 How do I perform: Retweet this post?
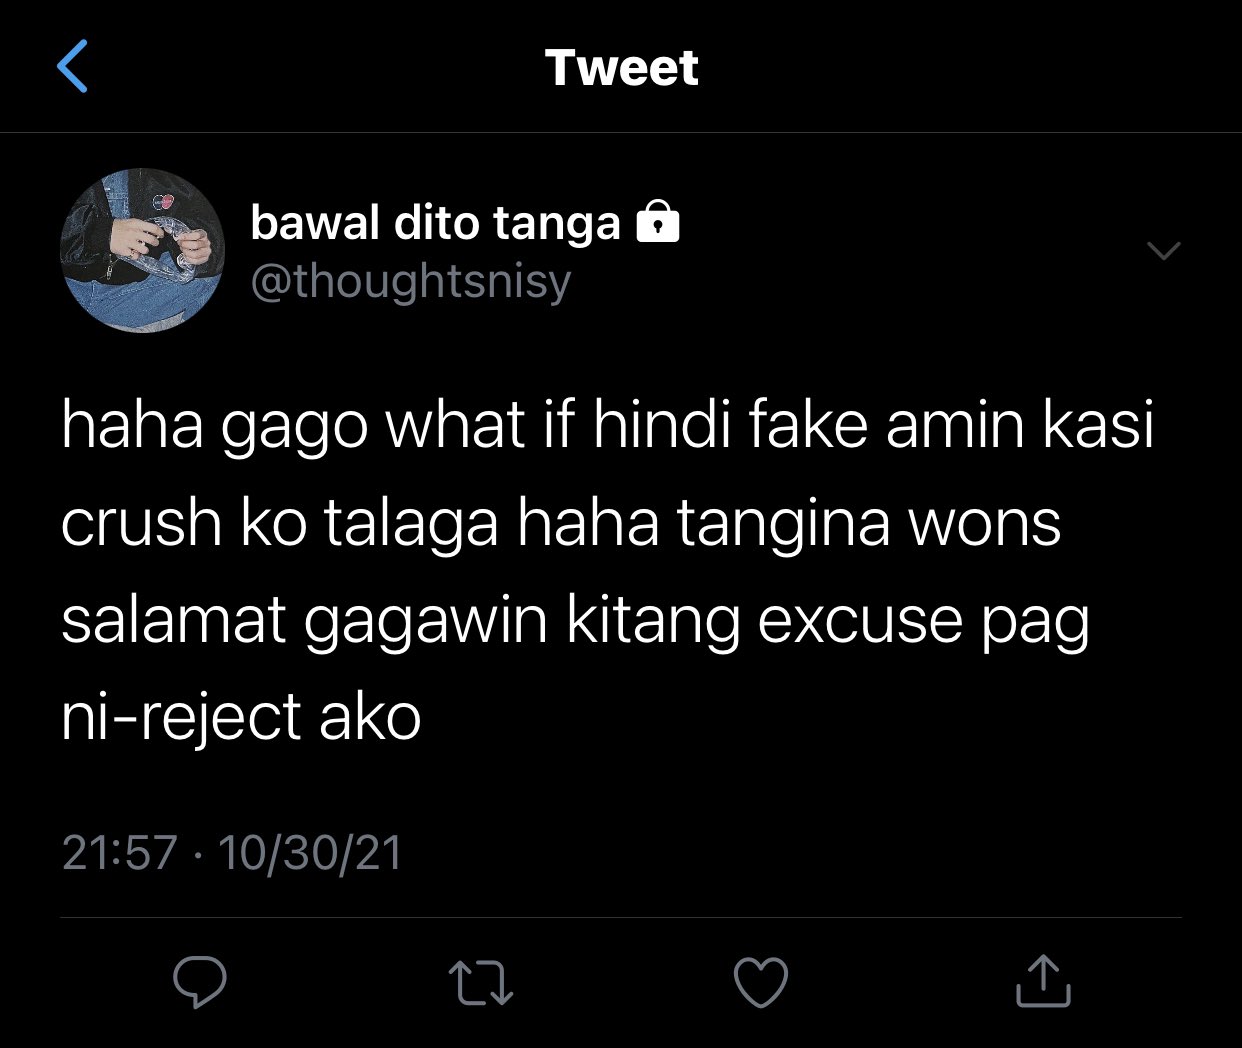click(480, 982)
